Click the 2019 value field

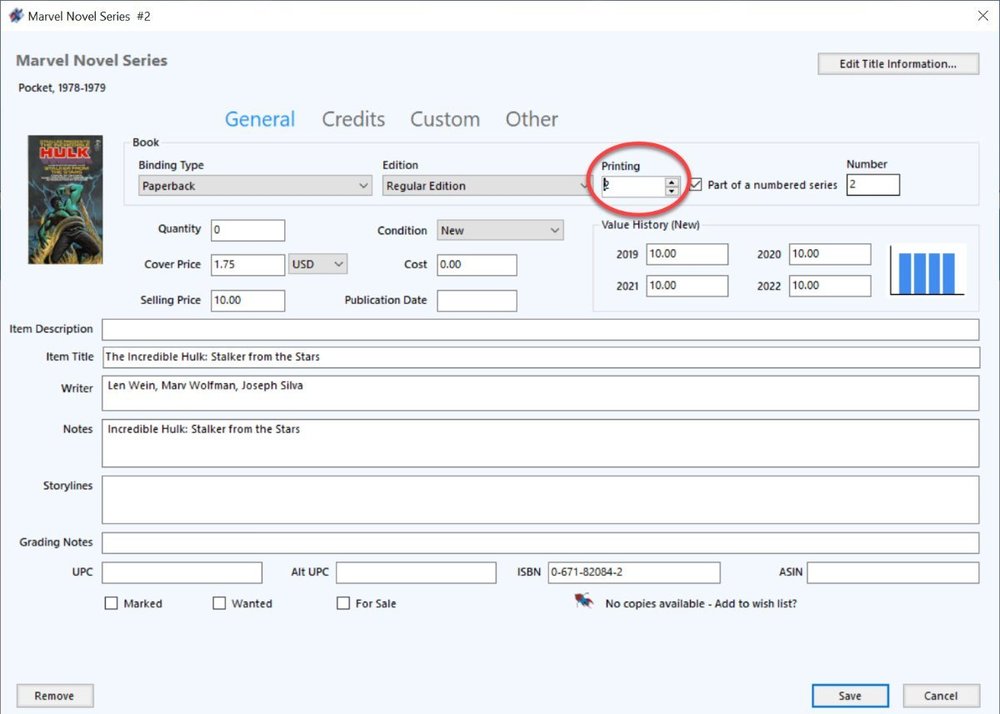(687, 254)
